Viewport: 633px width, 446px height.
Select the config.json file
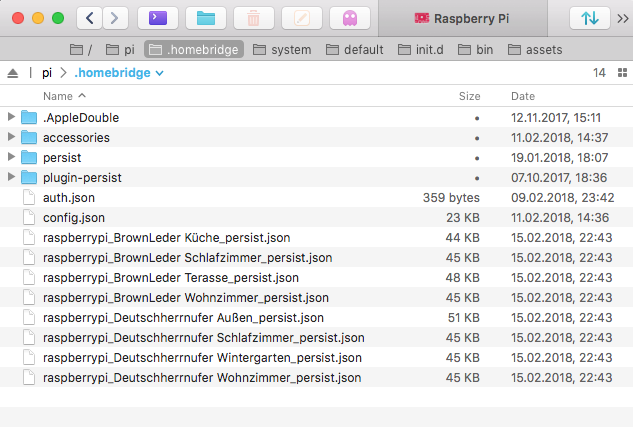(x=74, y=217)
